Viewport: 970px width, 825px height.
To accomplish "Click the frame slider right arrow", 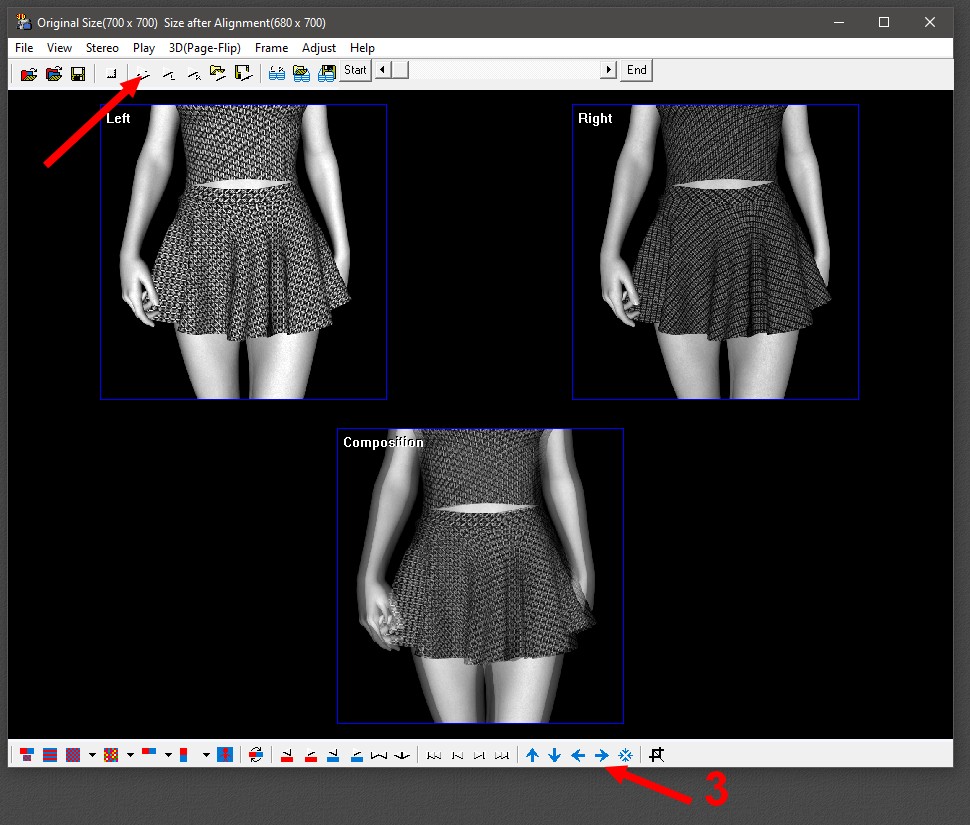I will pyautogui.click(x=609, y=69).
